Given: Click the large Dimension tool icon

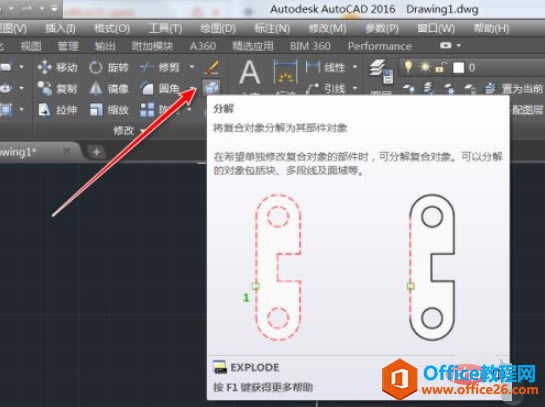Looking at the screenshot, I should 285,72.
